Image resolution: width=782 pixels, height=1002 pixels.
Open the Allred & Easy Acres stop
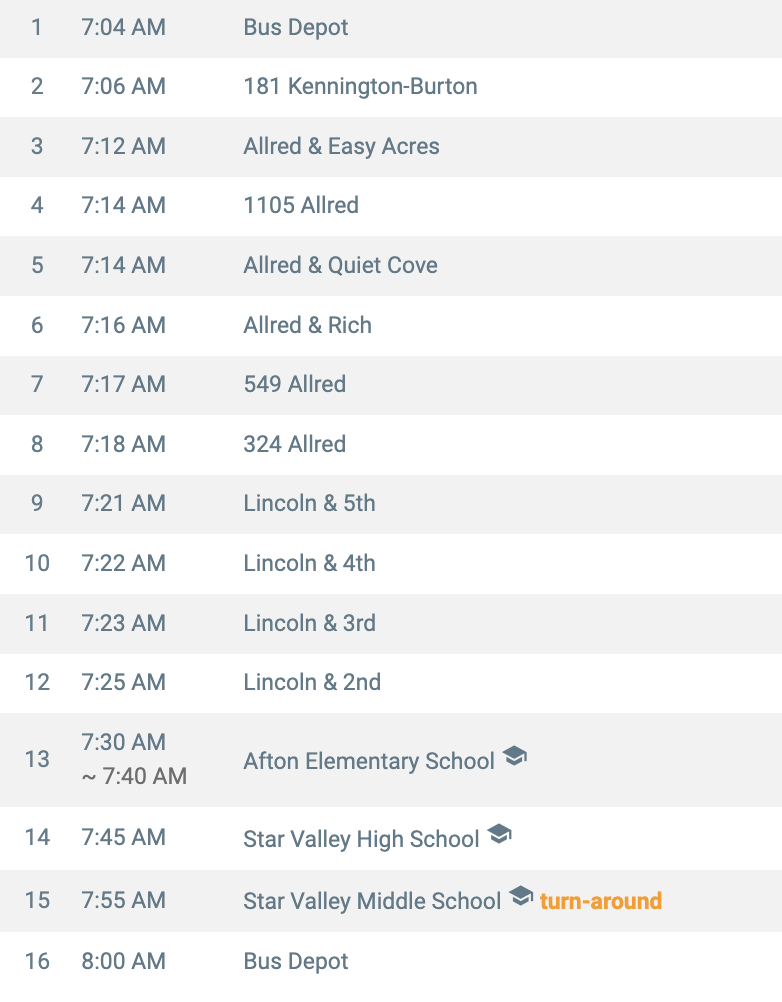coord(341,147)
